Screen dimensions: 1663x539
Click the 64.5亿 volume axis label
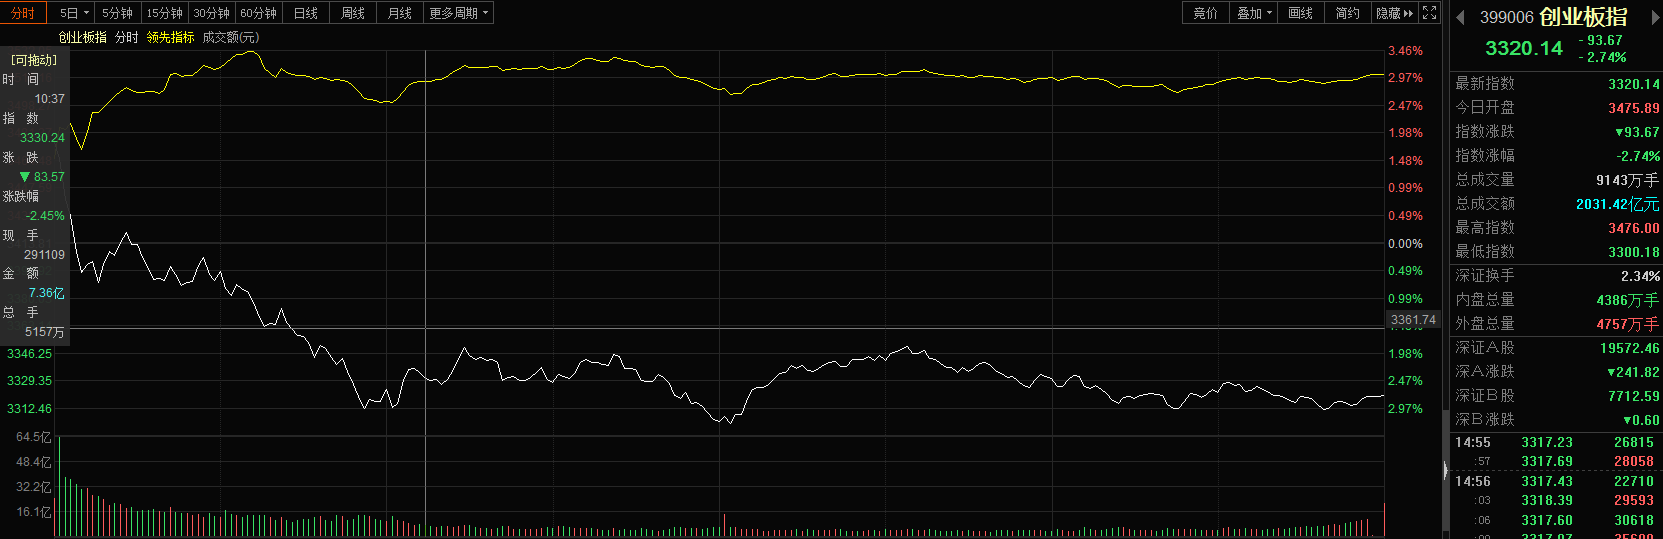coord(33,437)
